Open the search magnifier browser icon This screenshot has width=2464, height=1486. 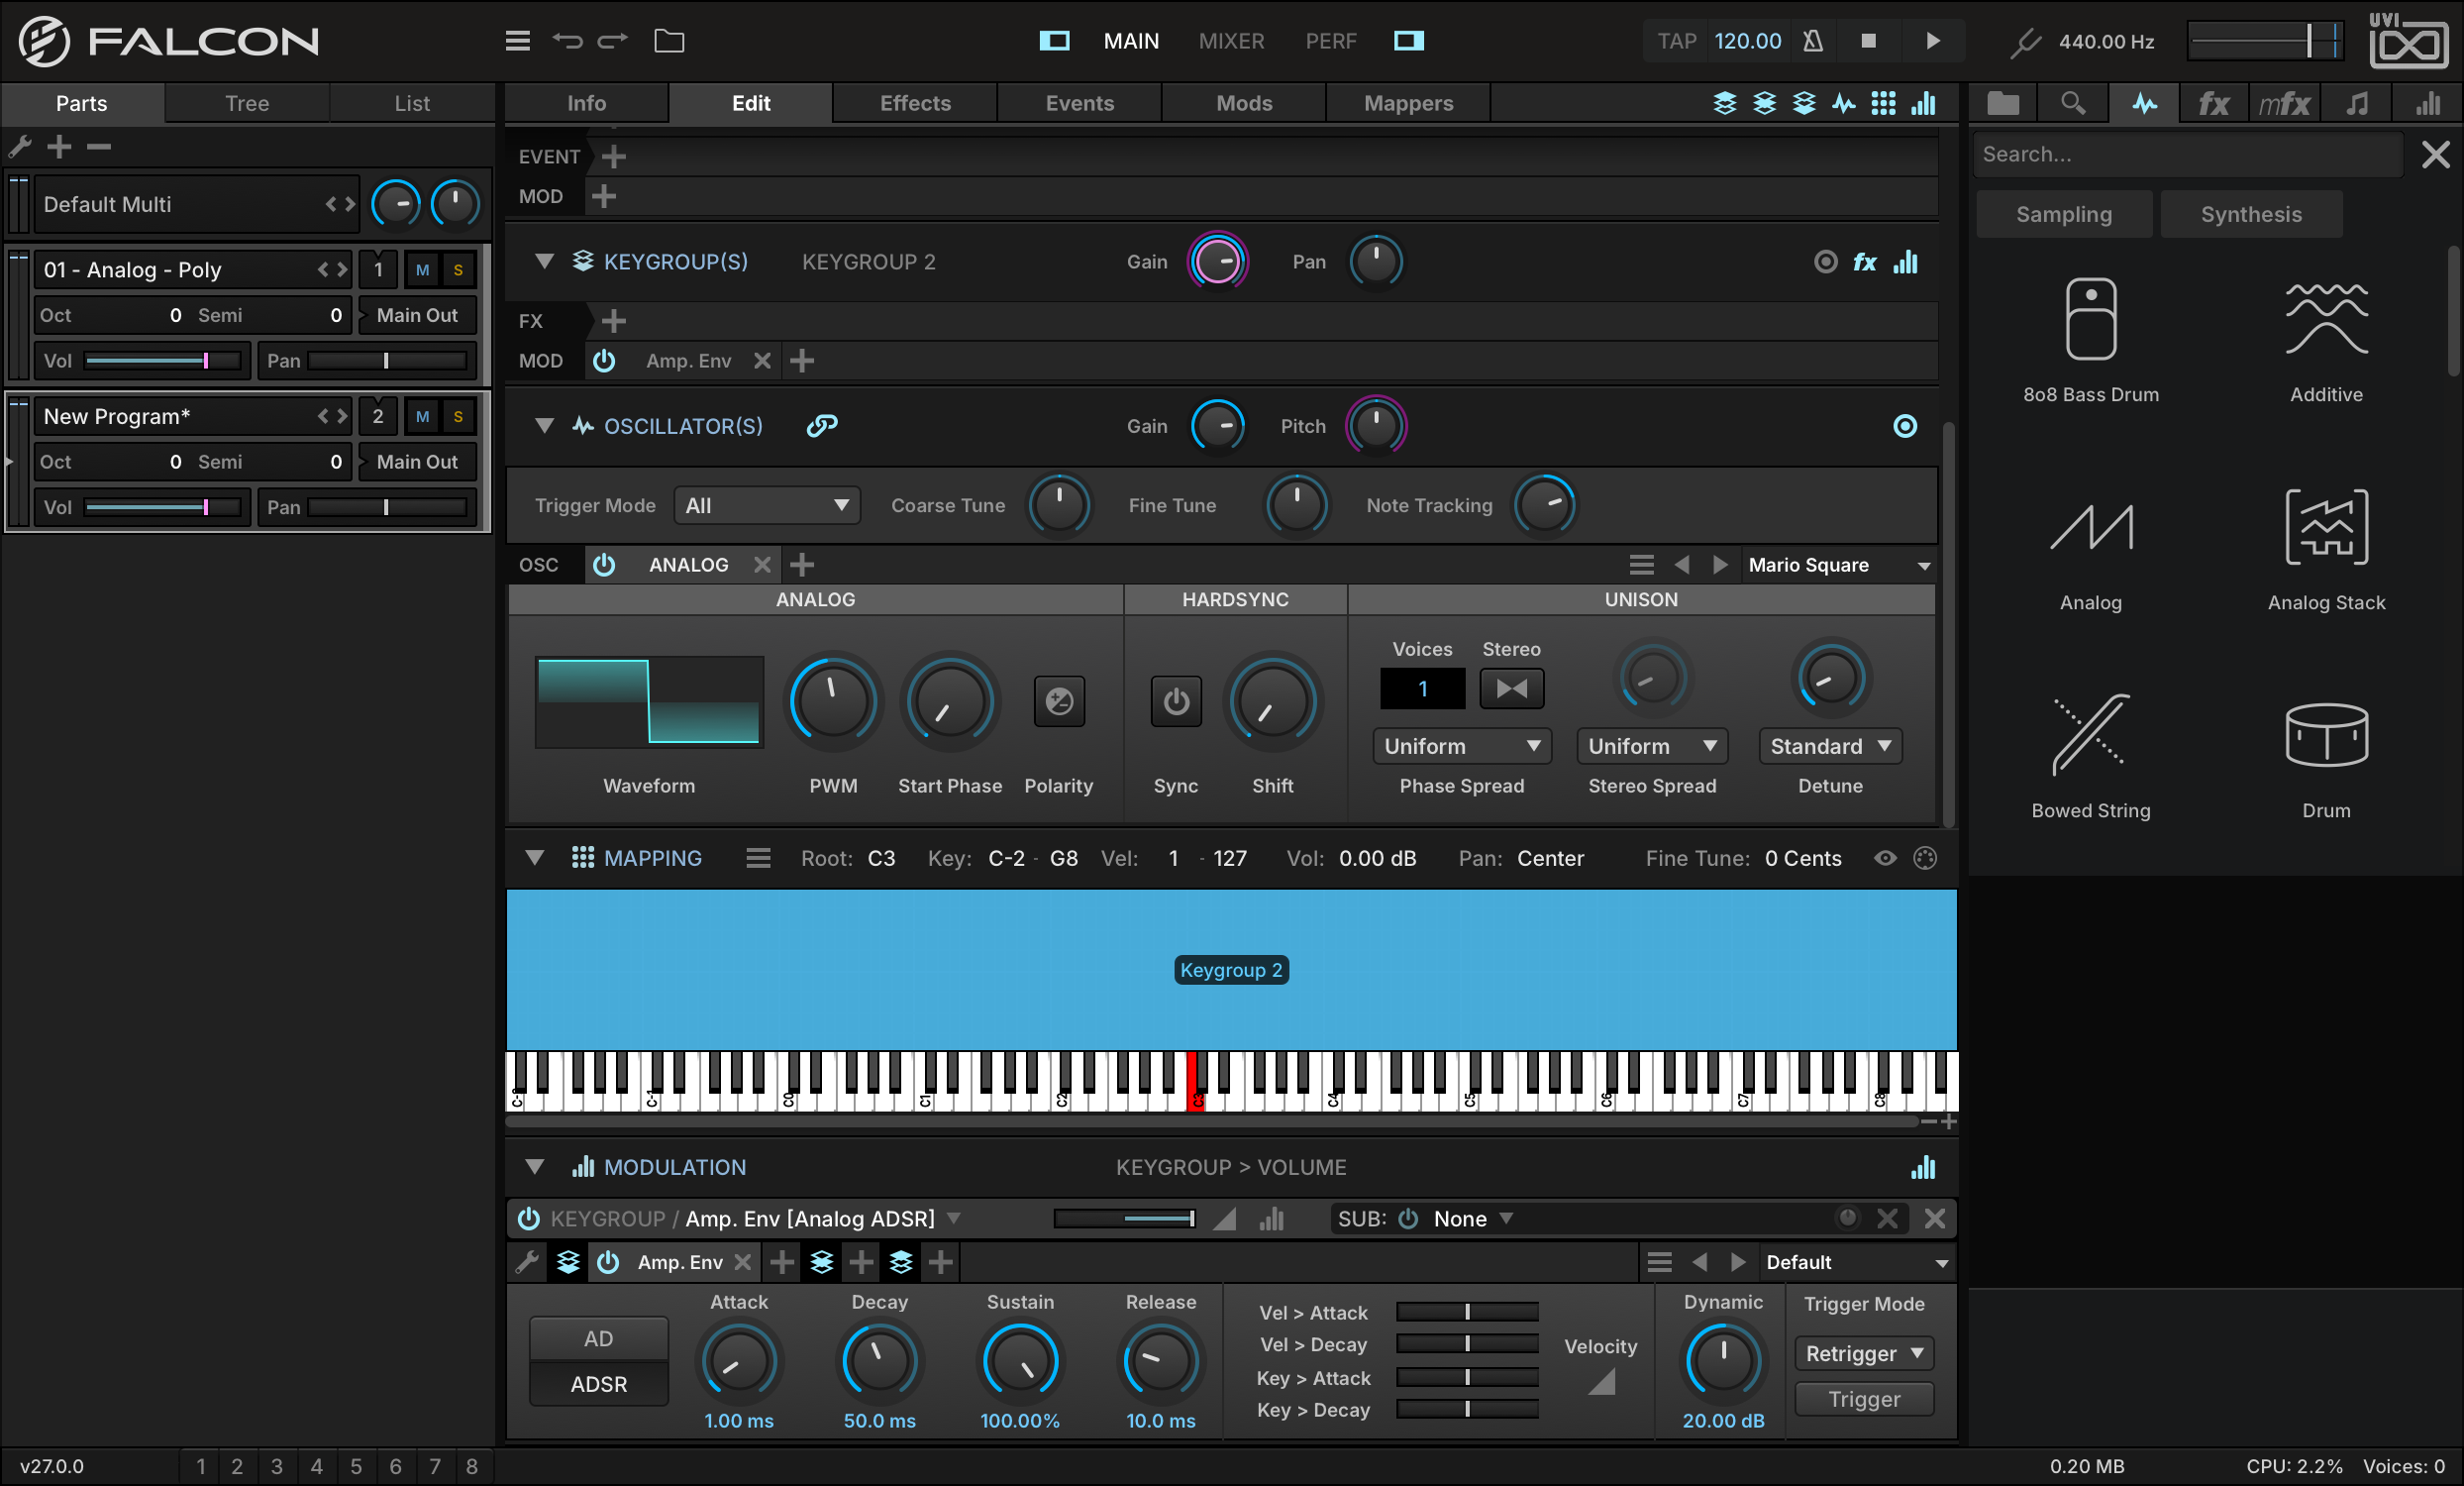pyautogui.click(x=2073, y=103)
